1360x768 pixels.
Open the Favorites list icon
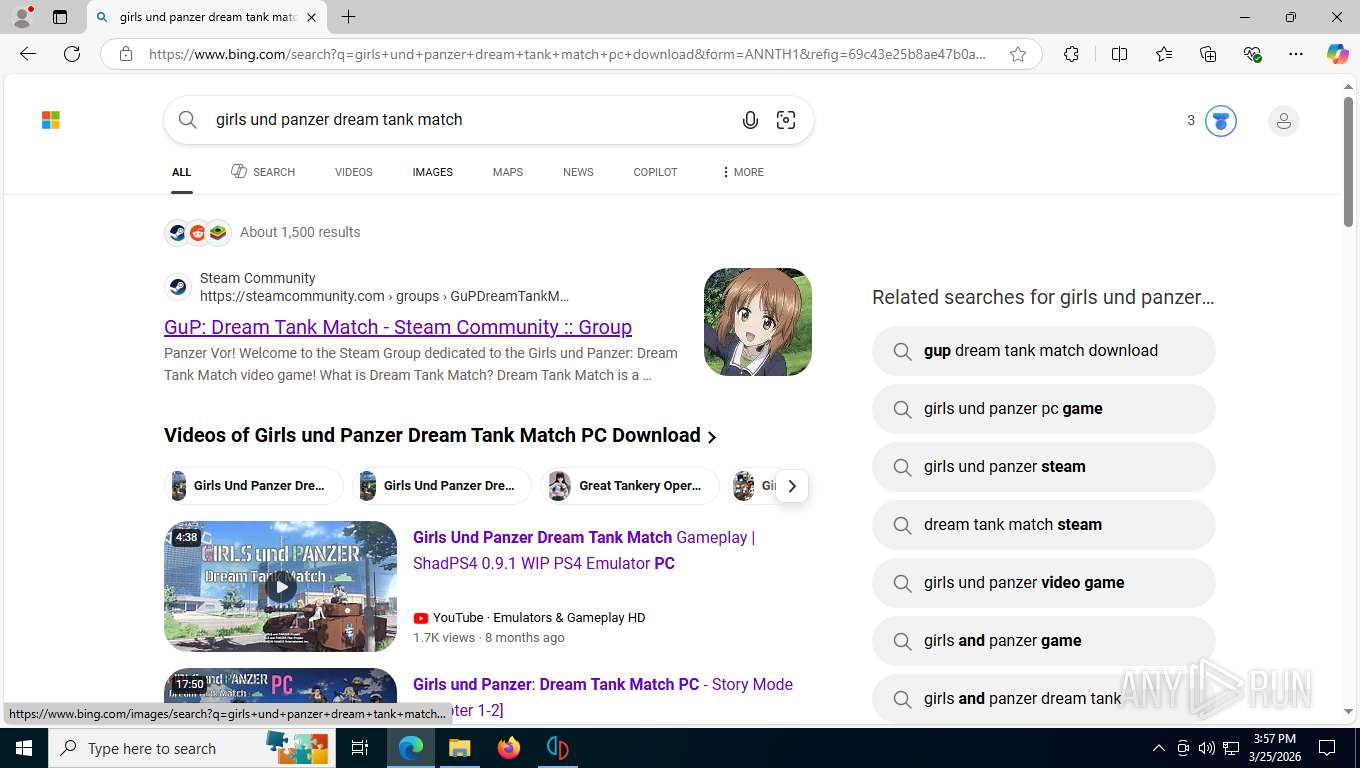point(1164,54)
